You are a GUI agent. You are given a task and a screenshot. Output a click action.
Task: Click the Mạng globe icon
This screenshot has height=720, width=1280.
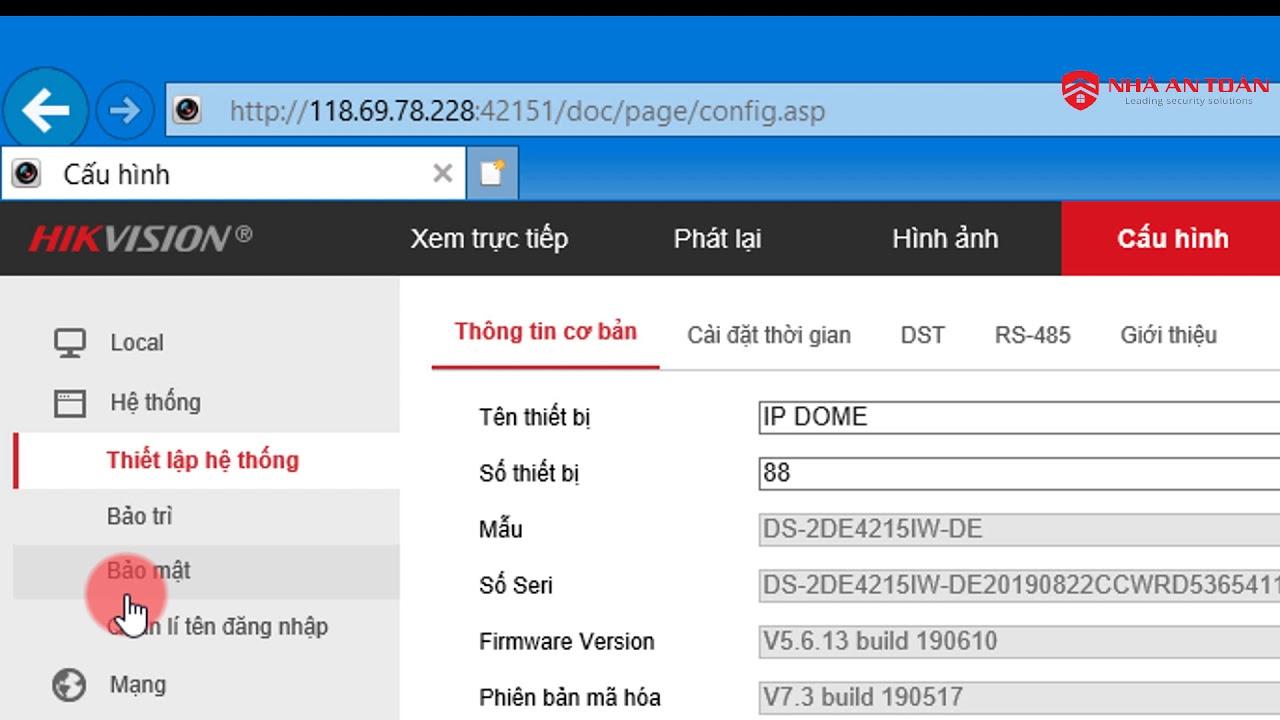click(69, 685)
